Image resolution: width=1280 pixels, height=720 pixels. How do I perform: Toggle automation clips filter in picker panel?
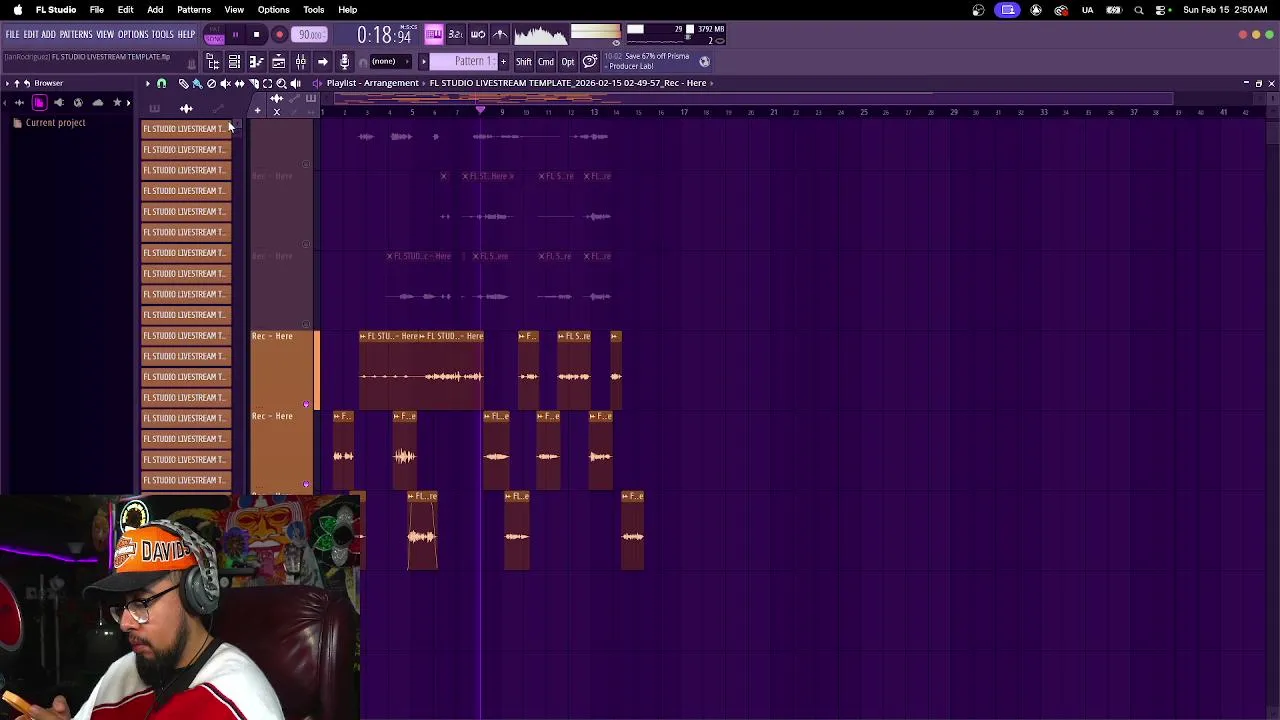pyautogui.click(x=218, y=108)
